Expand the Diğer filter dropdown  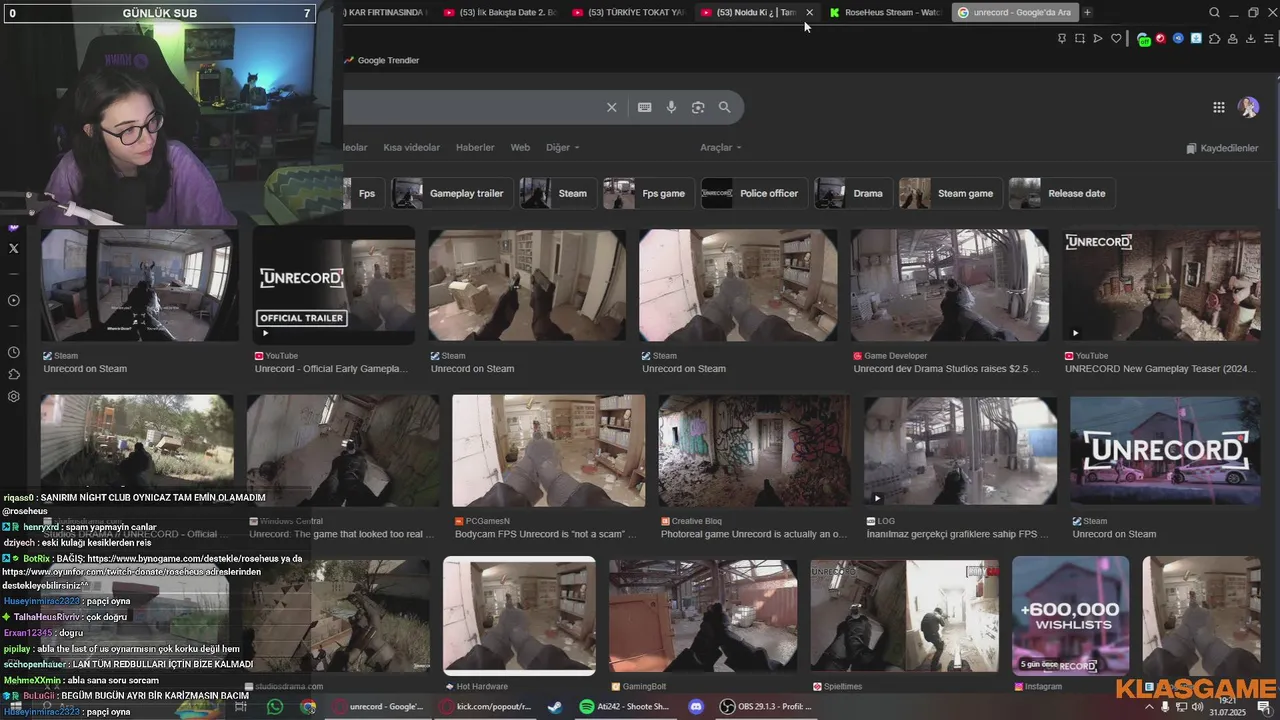[x=562, y=147]
